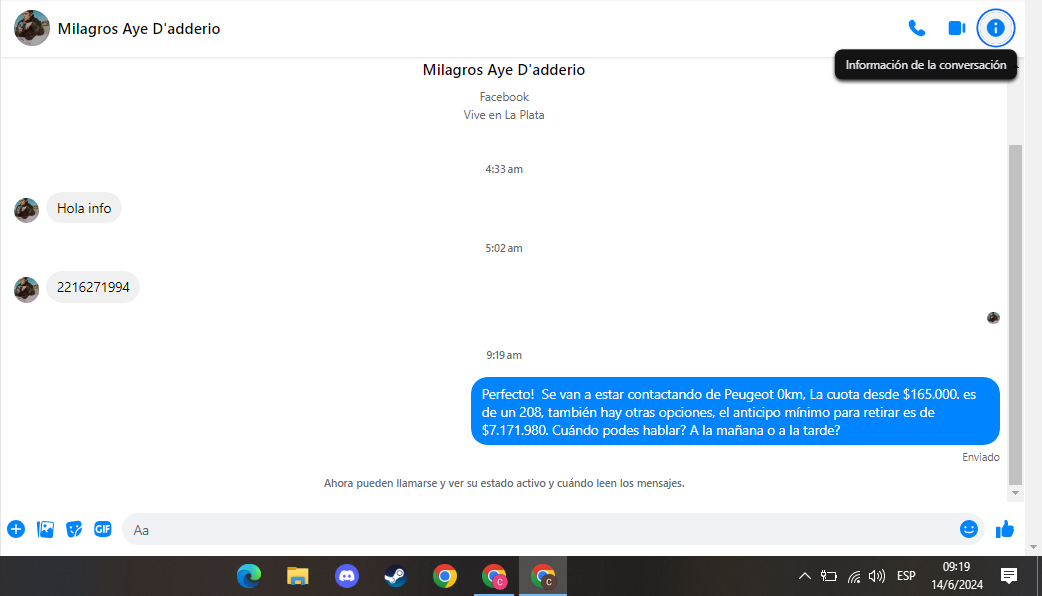Click the outer page scrollbar down arrow
1042x596 pixels.
(x=1033, y=547)
